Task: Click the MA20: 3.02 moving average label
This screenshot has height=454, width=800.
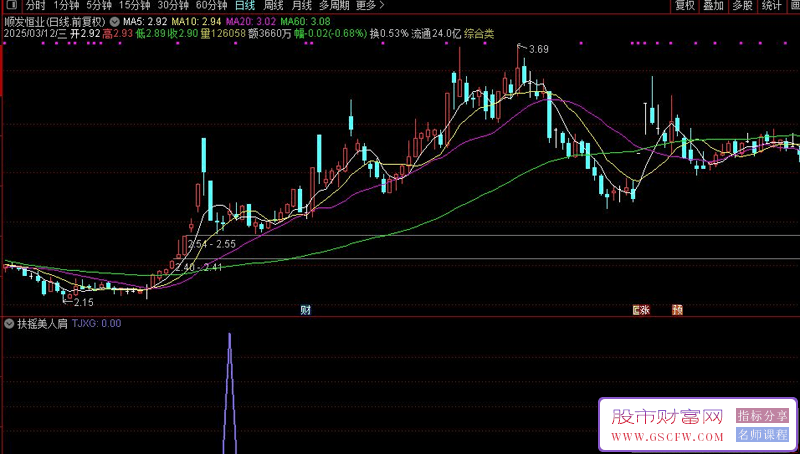Action: click(x=251, y=22)
